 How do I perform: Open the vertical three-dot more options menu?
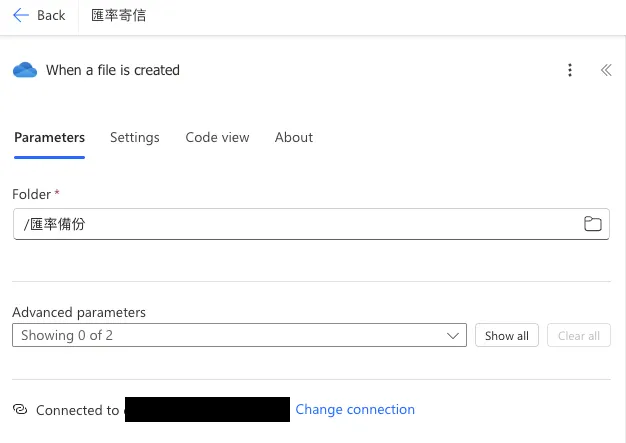(570, 70)
